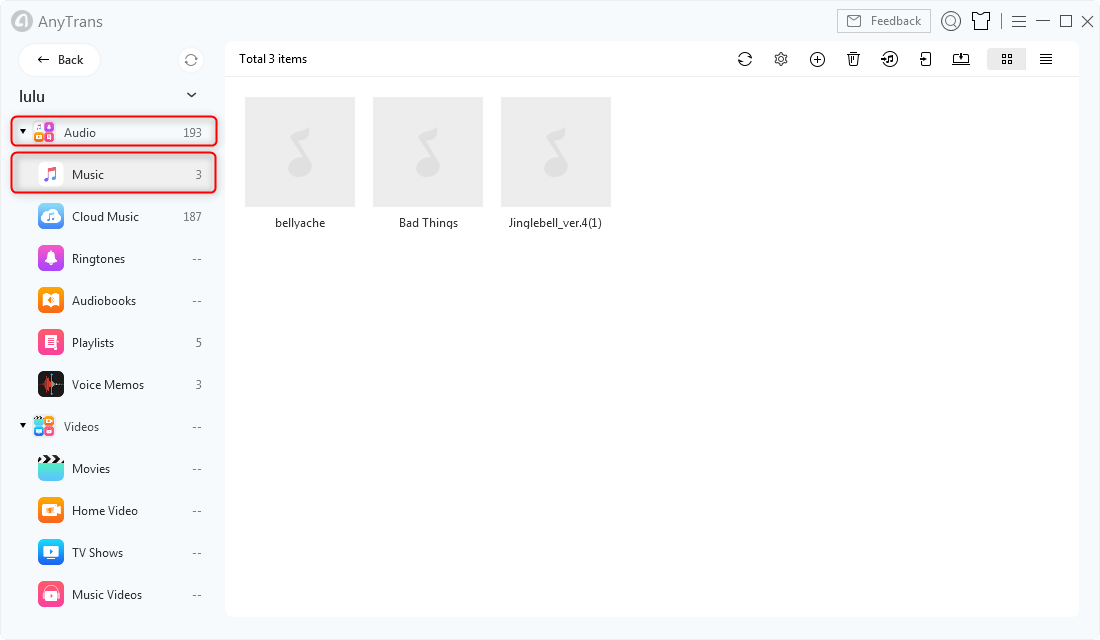Viewport: 1100px width, 640px height.
Task: Click the Total 3 items label
Action: pos(273,59)
